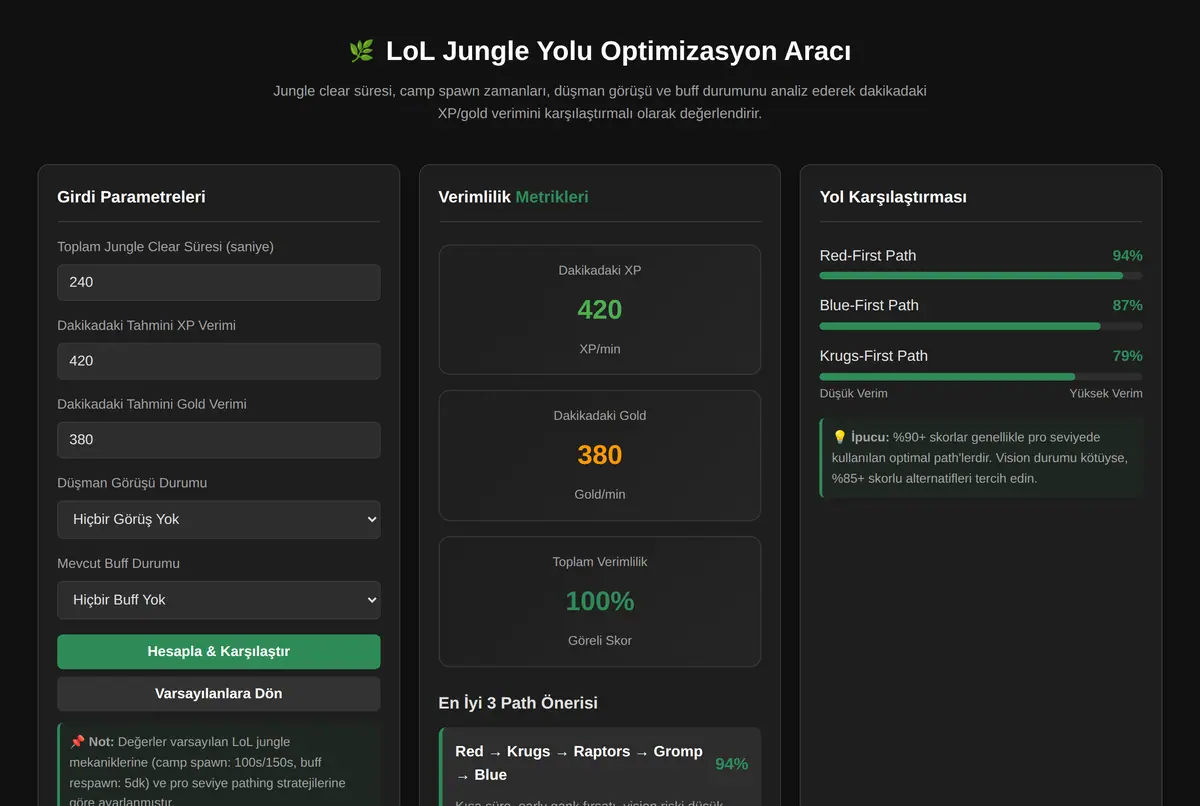Viewport: 1200px width, 806px height.
Task: Click the 94% value beside Red-First Path
Action: pos(1127,255)
